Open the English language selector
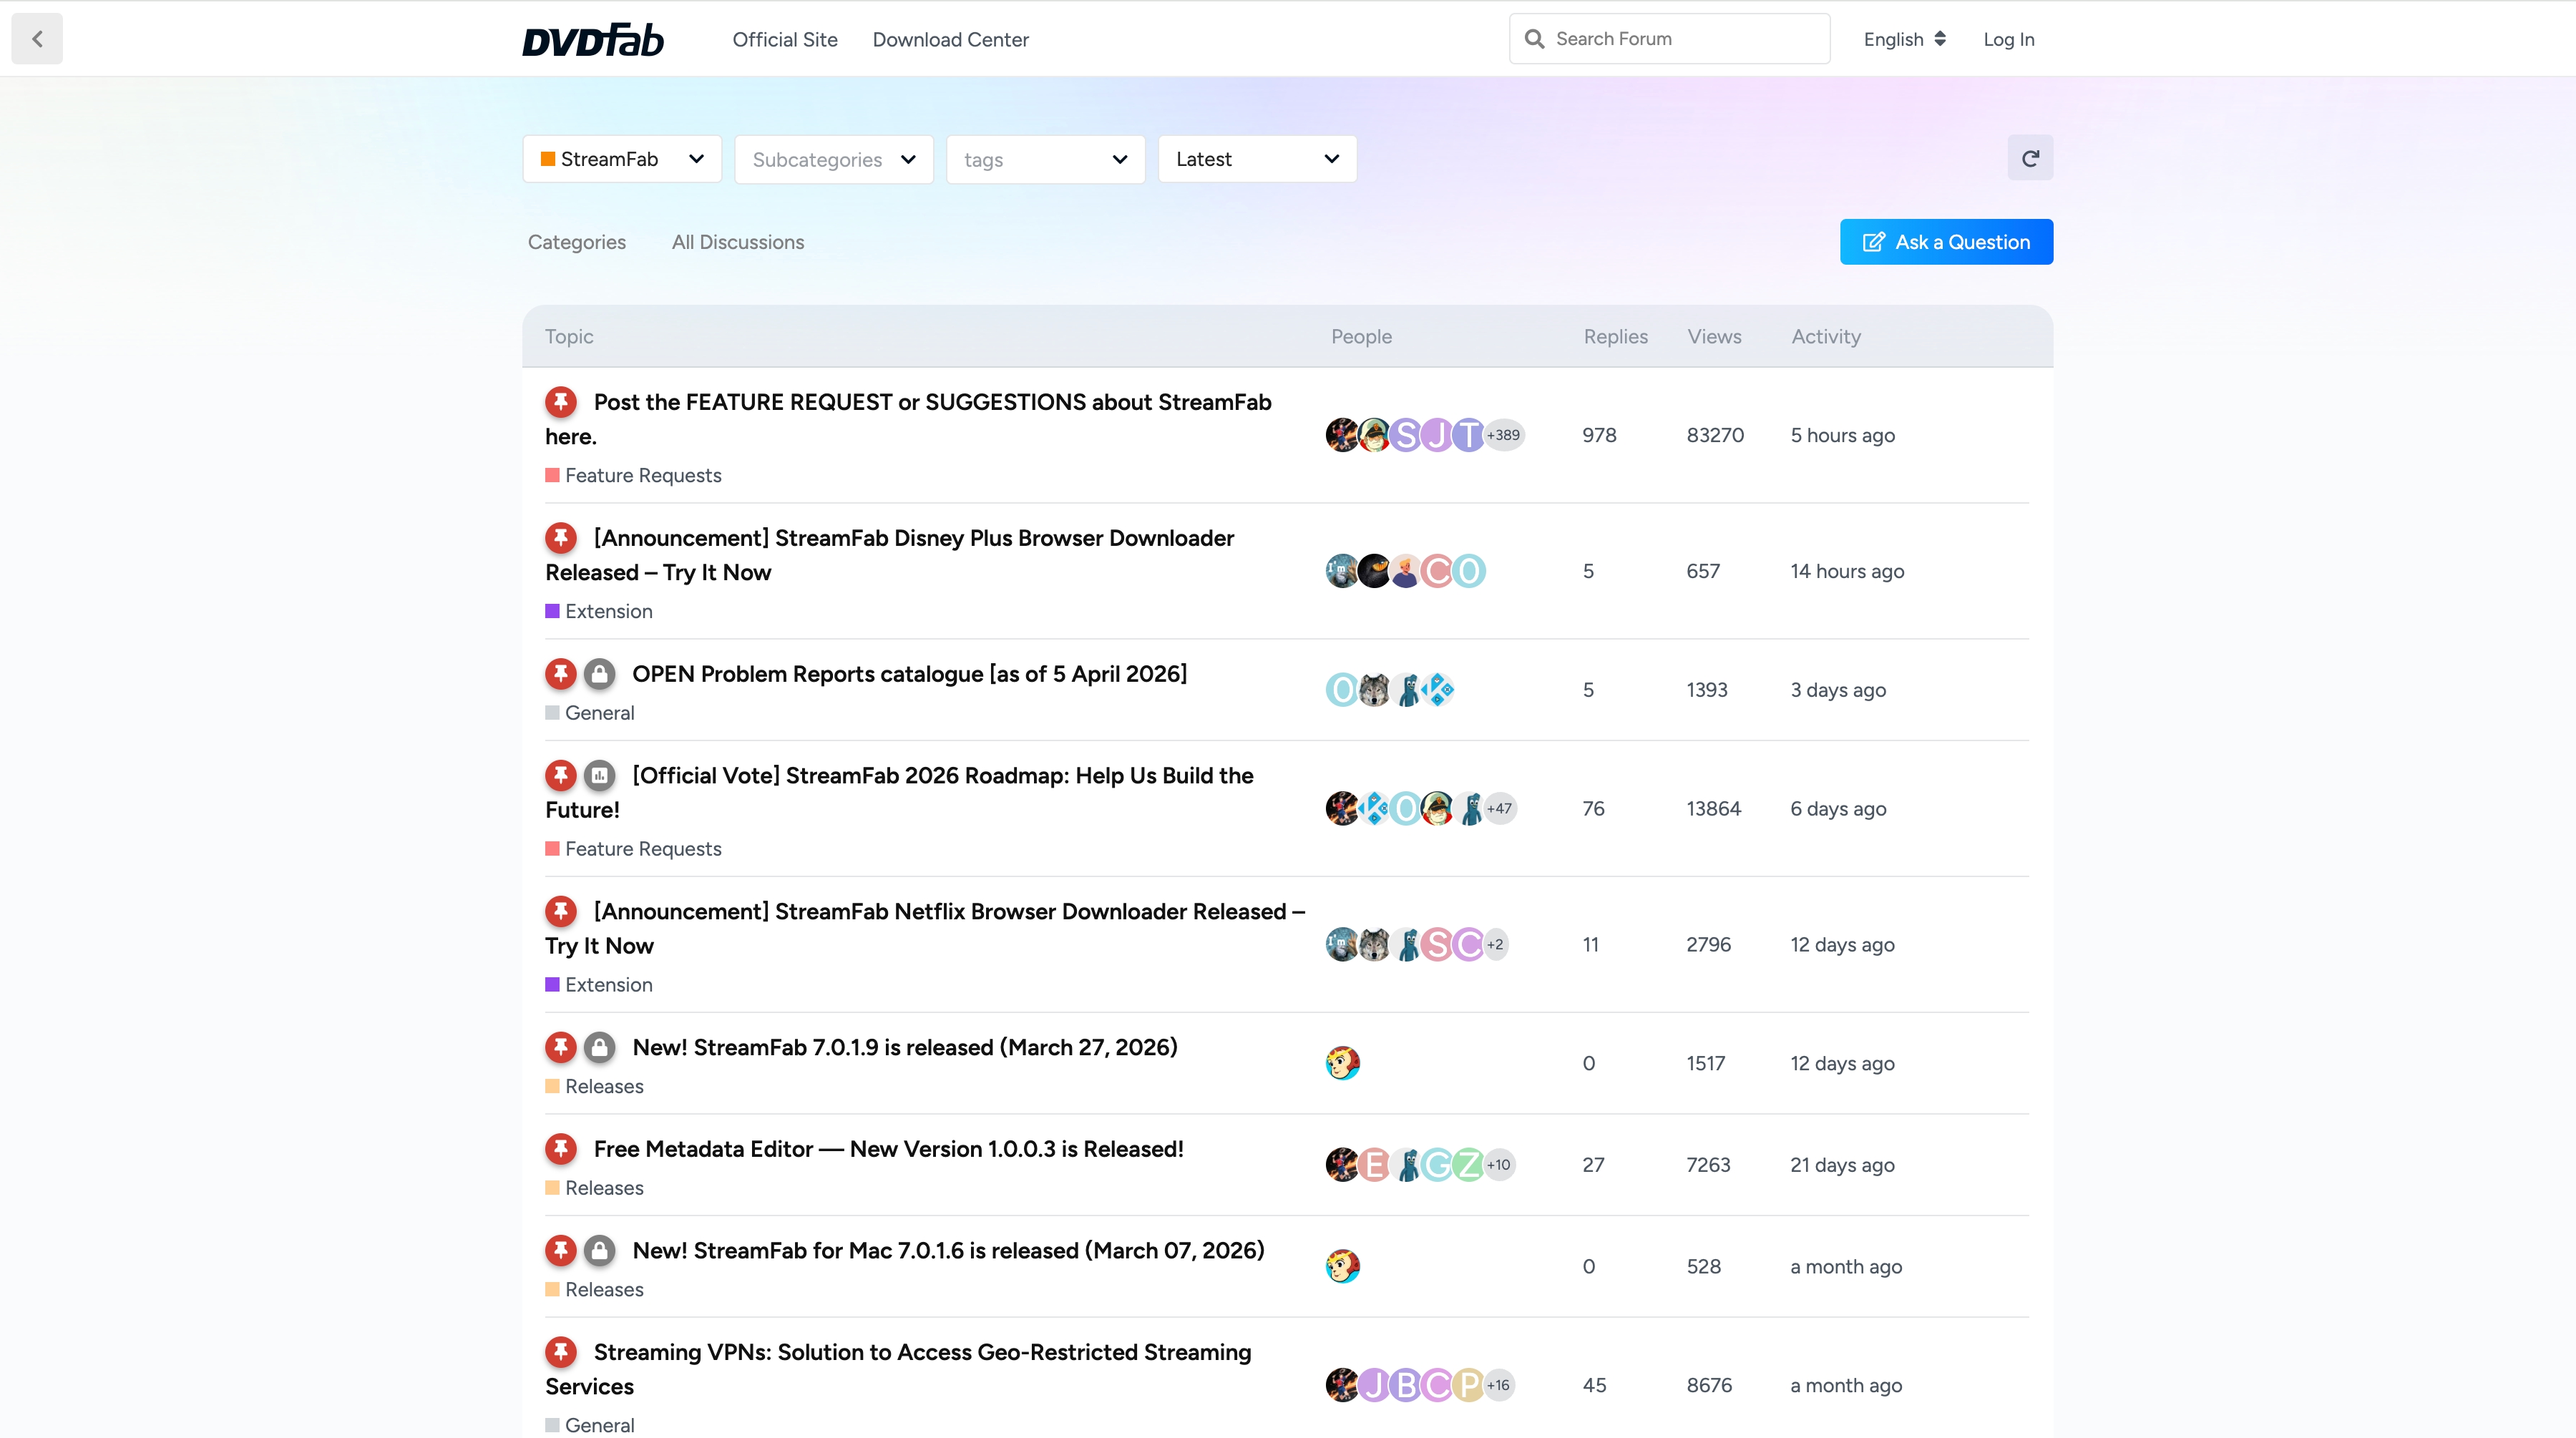 tap(1904, 39)
